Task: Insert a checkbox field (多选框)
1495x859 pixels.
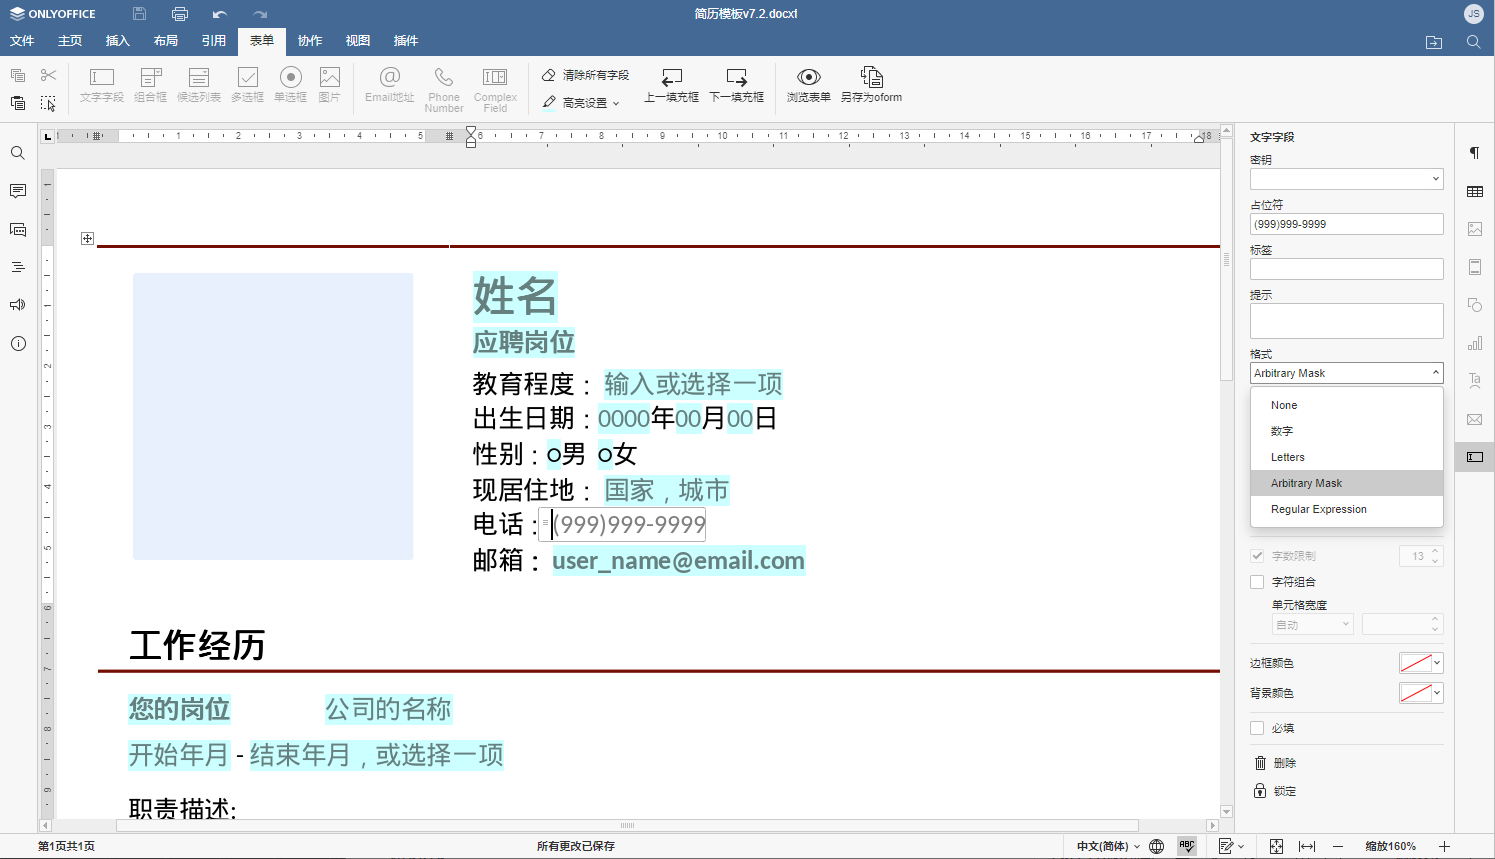Action: 247,85
